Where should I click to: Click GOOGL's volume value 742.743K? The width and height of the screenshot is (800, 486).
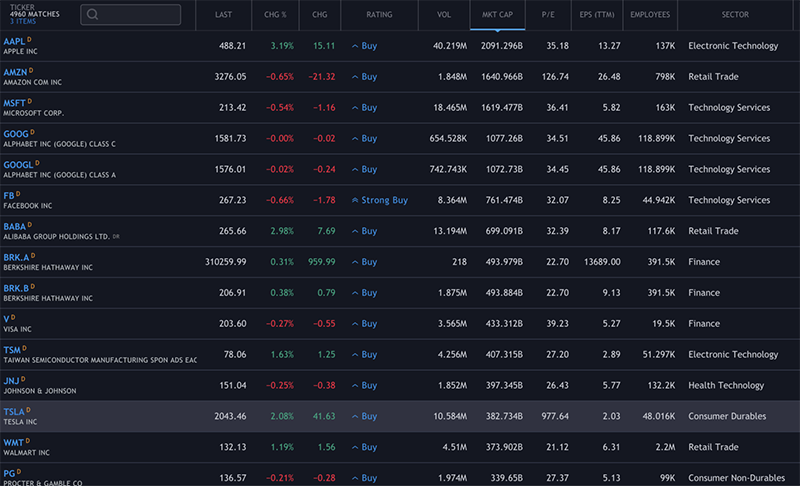pyautogui.click(x=448, y=169)
